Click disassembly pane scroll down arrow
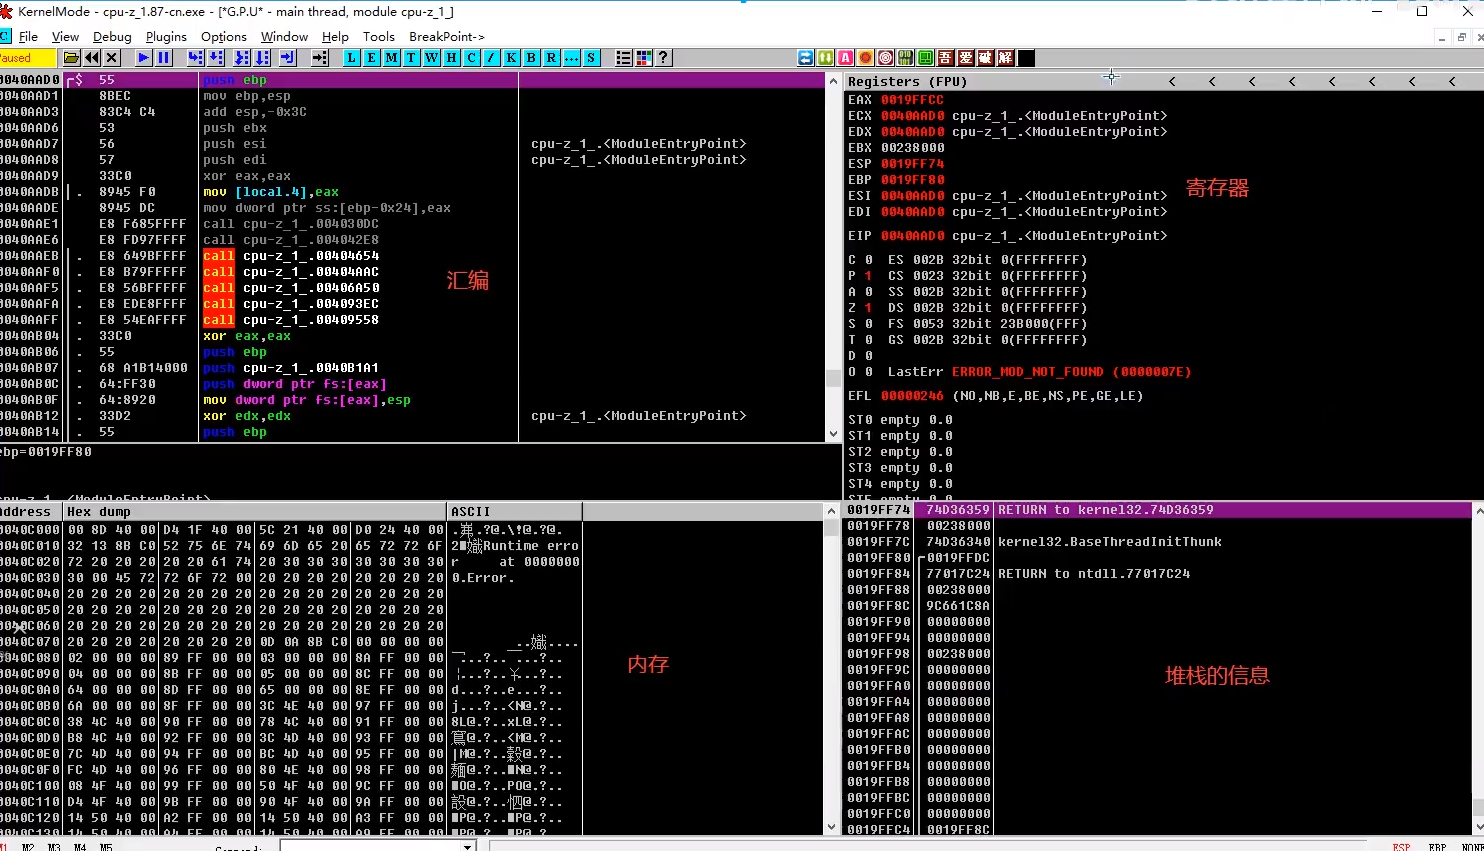Screen dimensions: 1484x851 coord(833,434)
